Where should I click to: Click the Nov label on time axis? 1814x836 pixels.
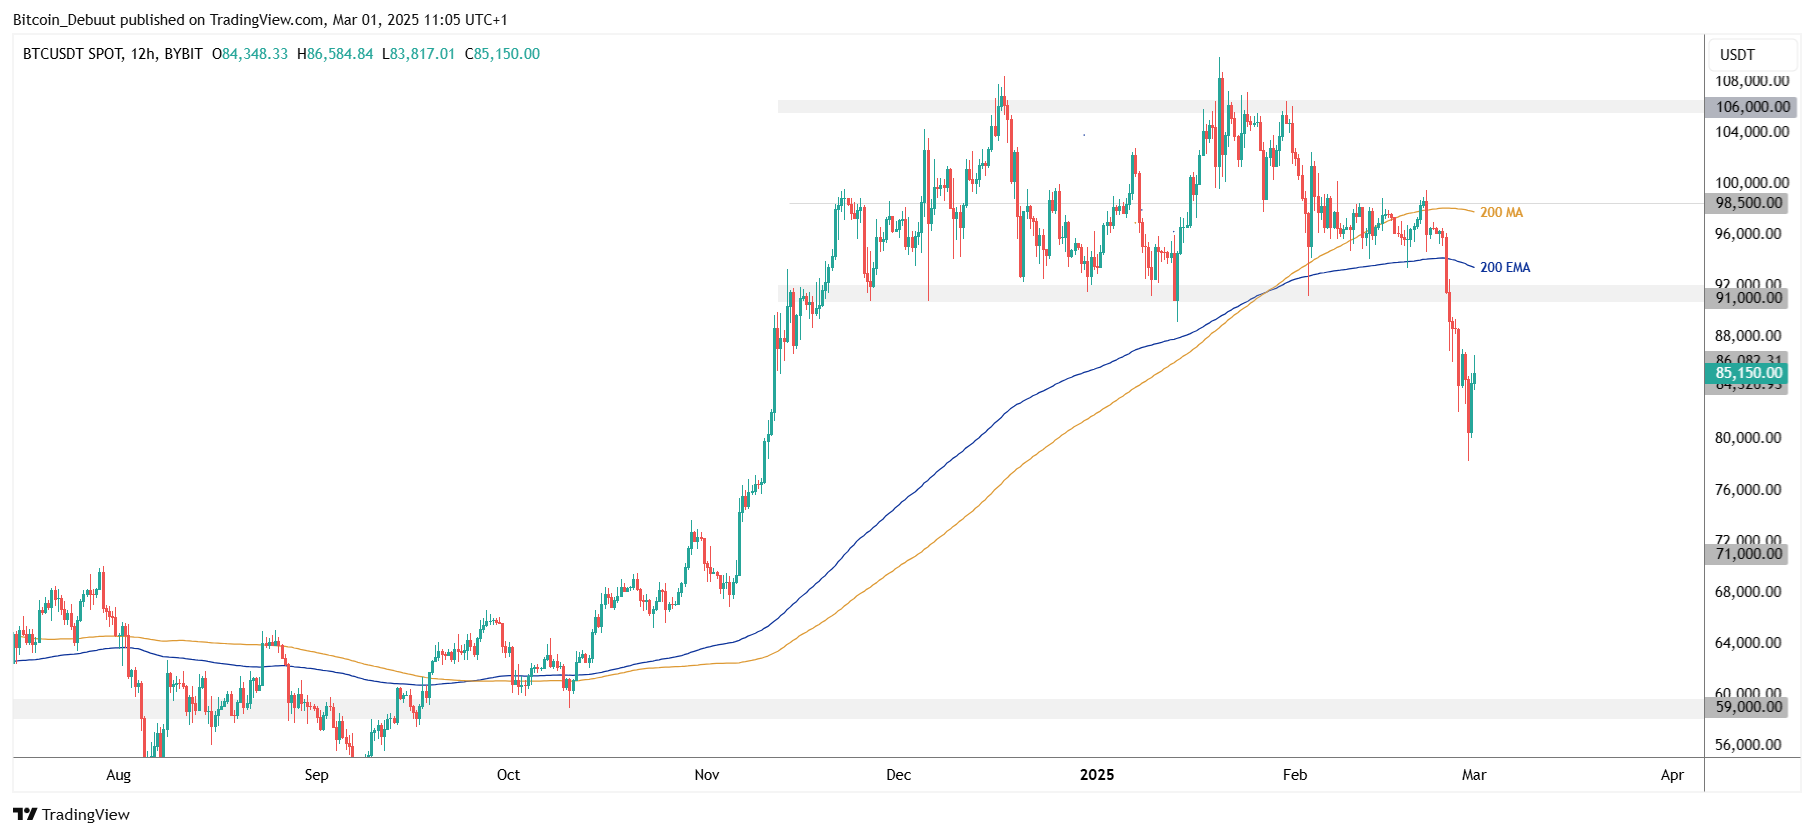tap(706, 775)
